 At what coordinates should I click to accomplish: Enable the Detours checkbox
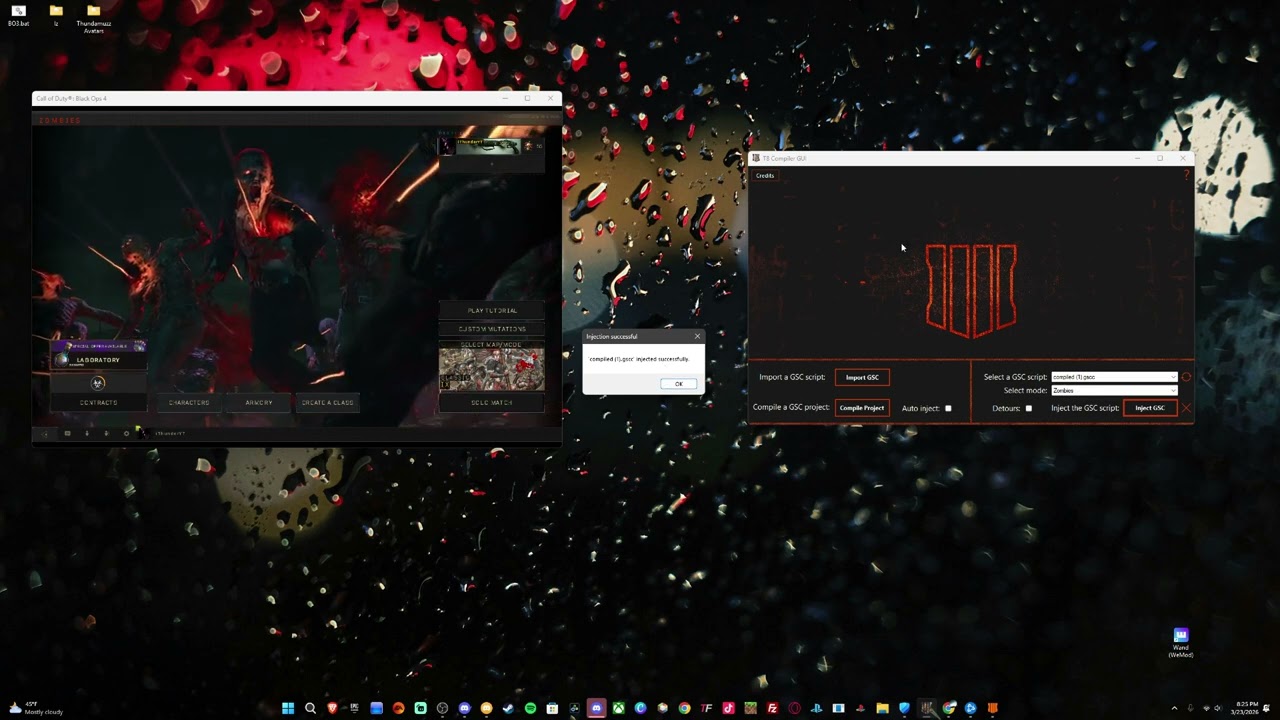coord(1028,408)
